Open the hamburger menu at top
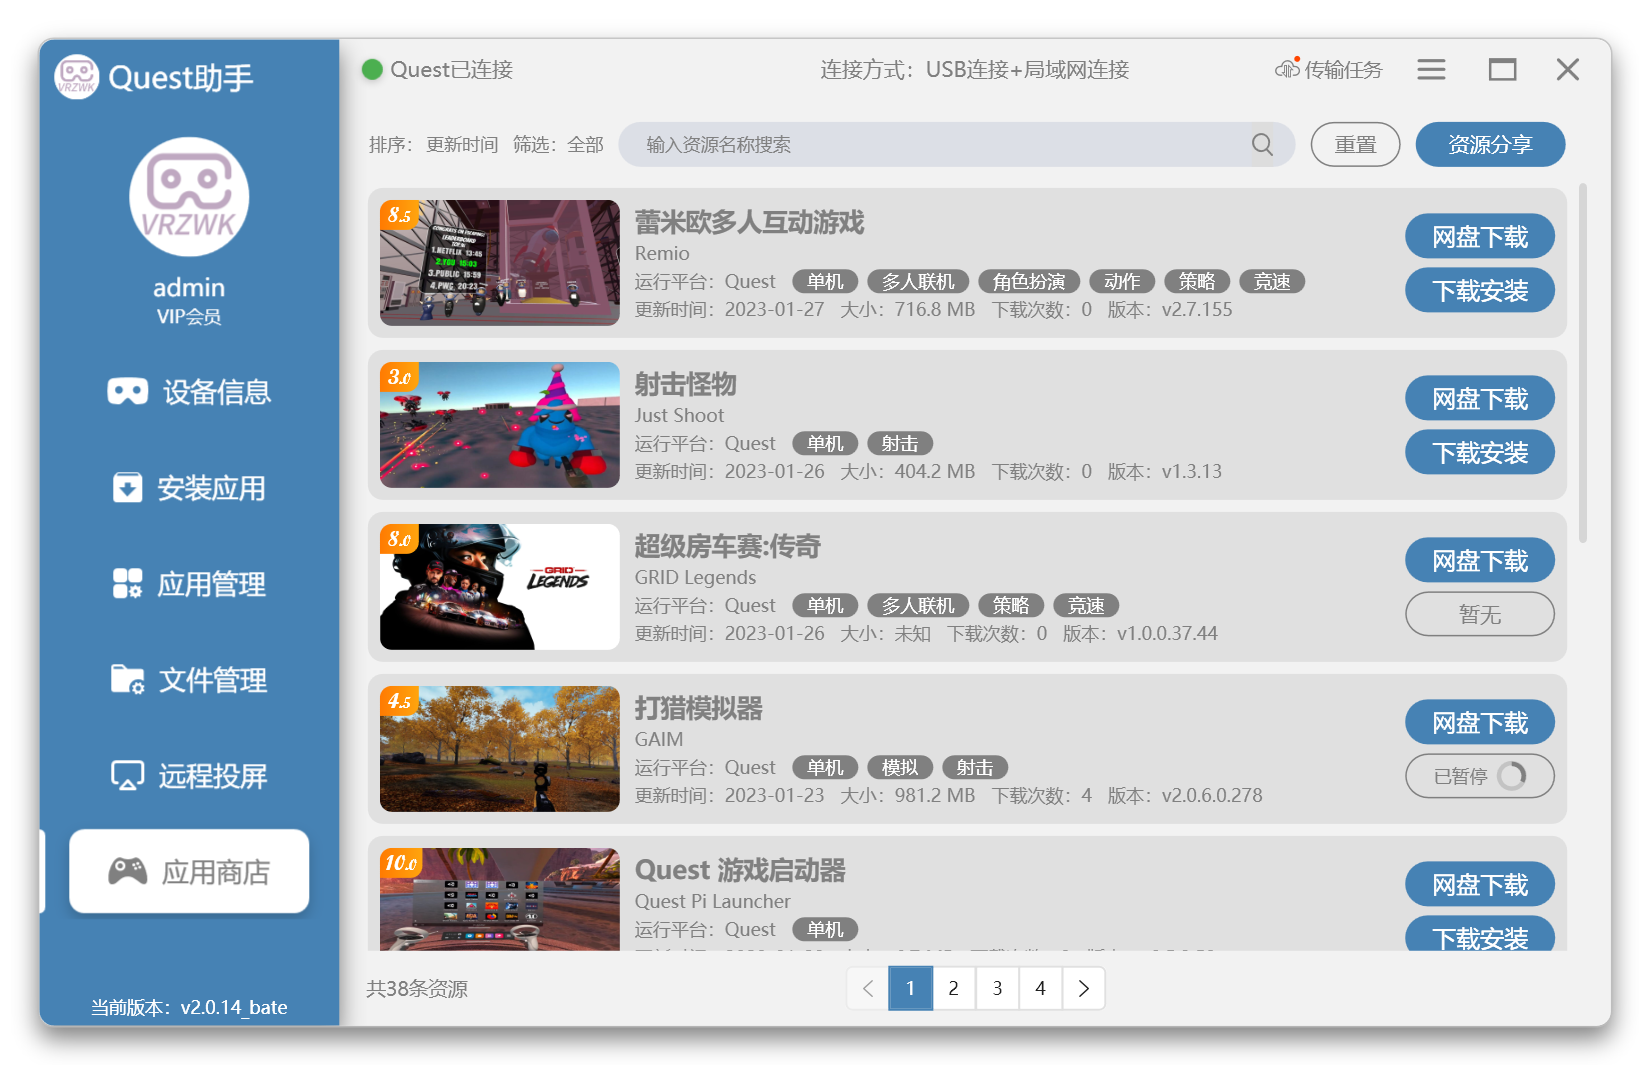This screenshot has height=1065, width=1650. coord(1431,69)
